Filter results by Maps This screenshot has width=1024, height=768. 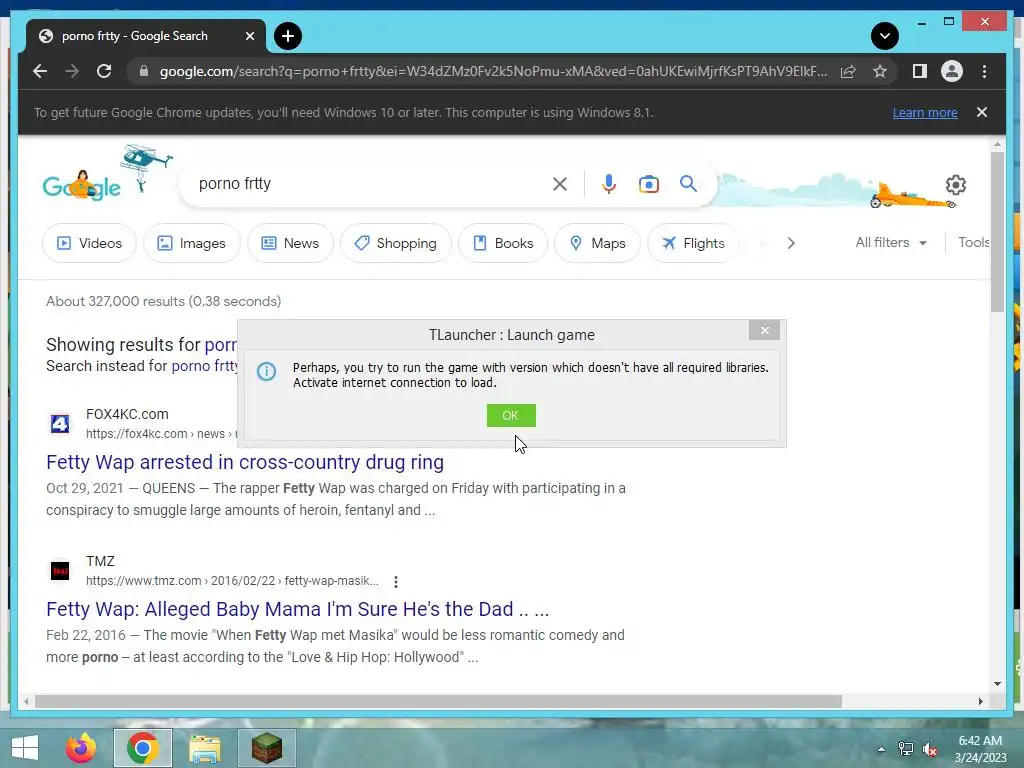(x=597, y=243)
